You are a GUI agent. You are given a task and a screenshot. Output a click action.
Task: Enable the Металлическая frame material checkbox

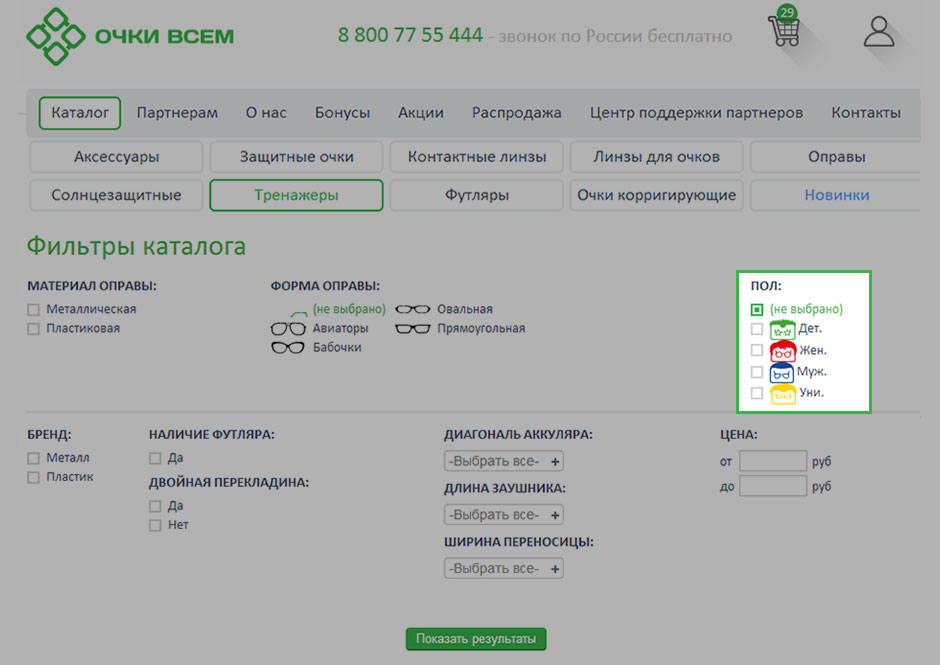[34, 310]
